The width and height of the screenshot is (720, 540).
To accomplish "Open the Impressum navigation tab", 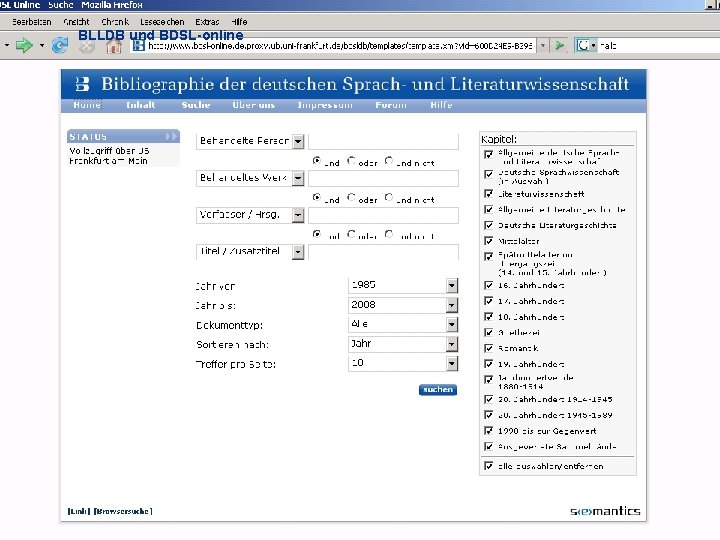I will pyautogui.click(x=325, y=105).
